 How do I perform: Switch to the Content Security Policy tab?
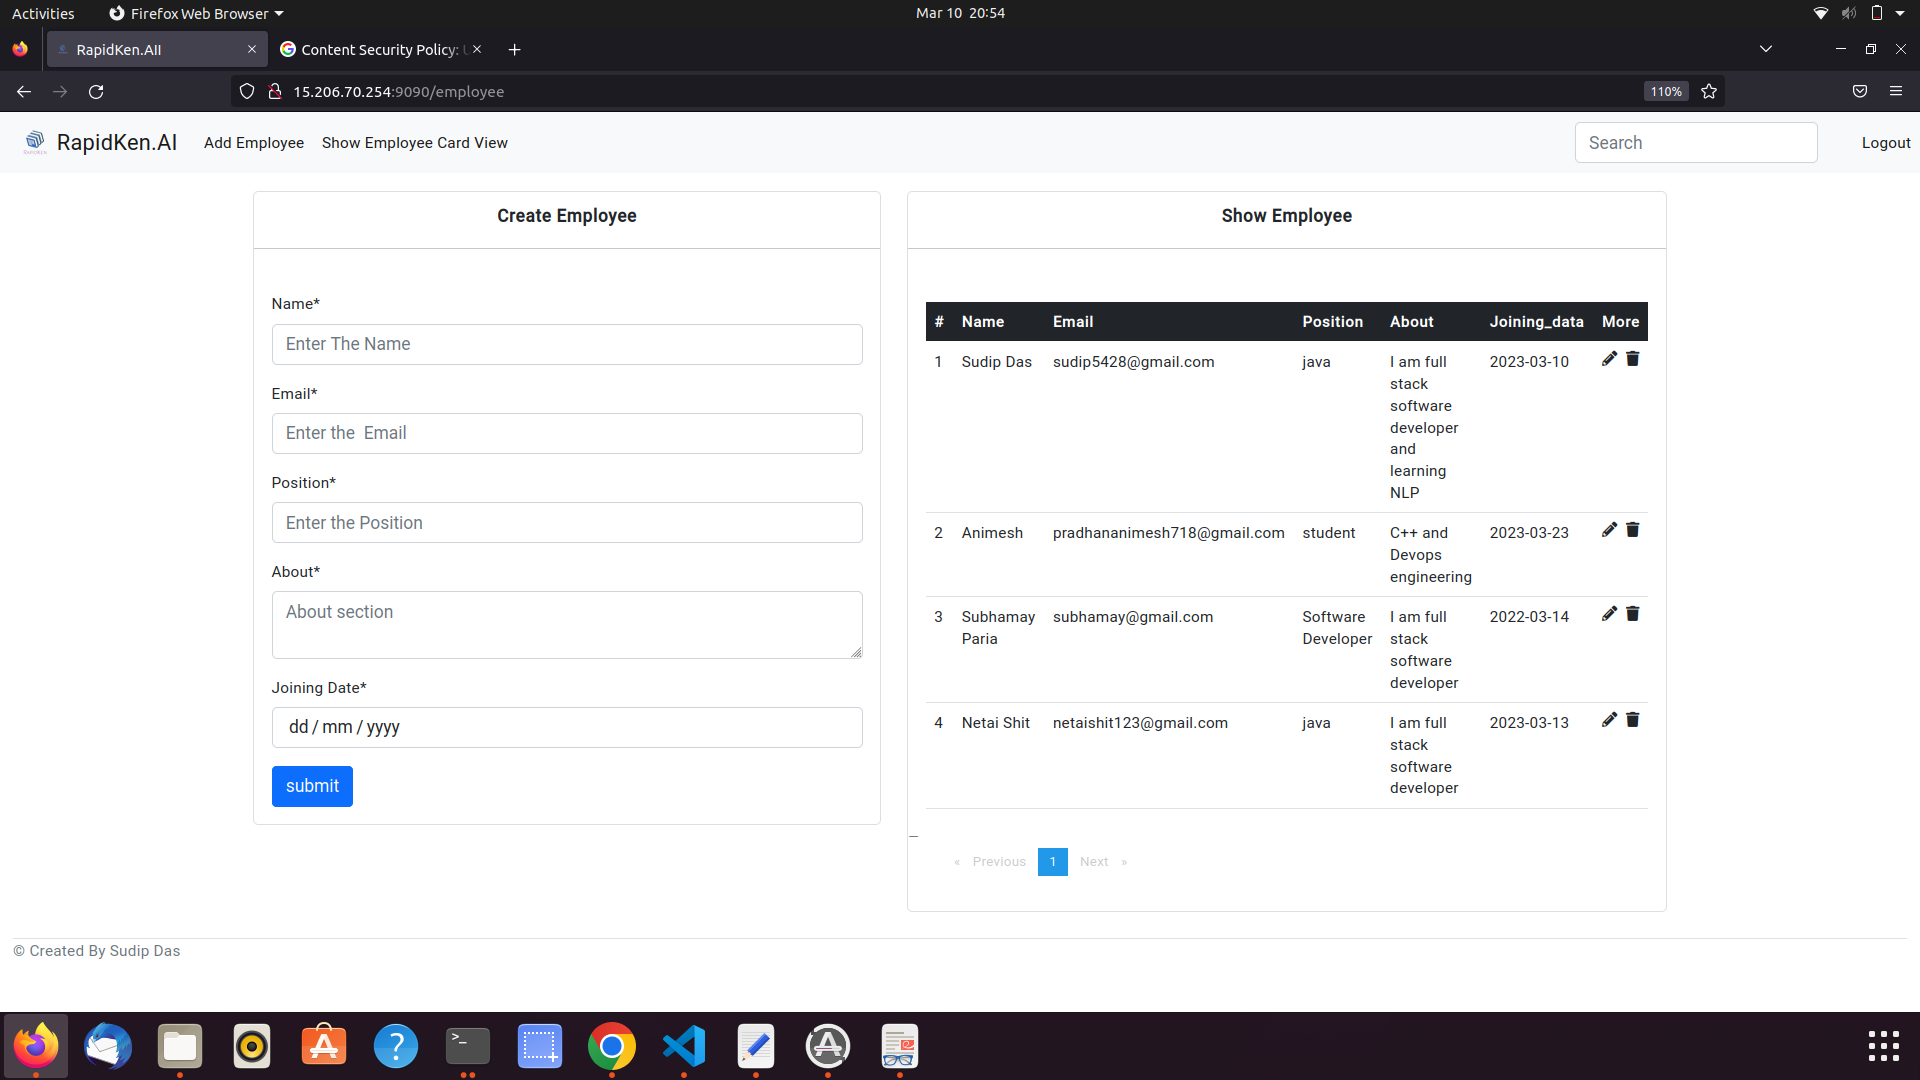coord(370,49)
